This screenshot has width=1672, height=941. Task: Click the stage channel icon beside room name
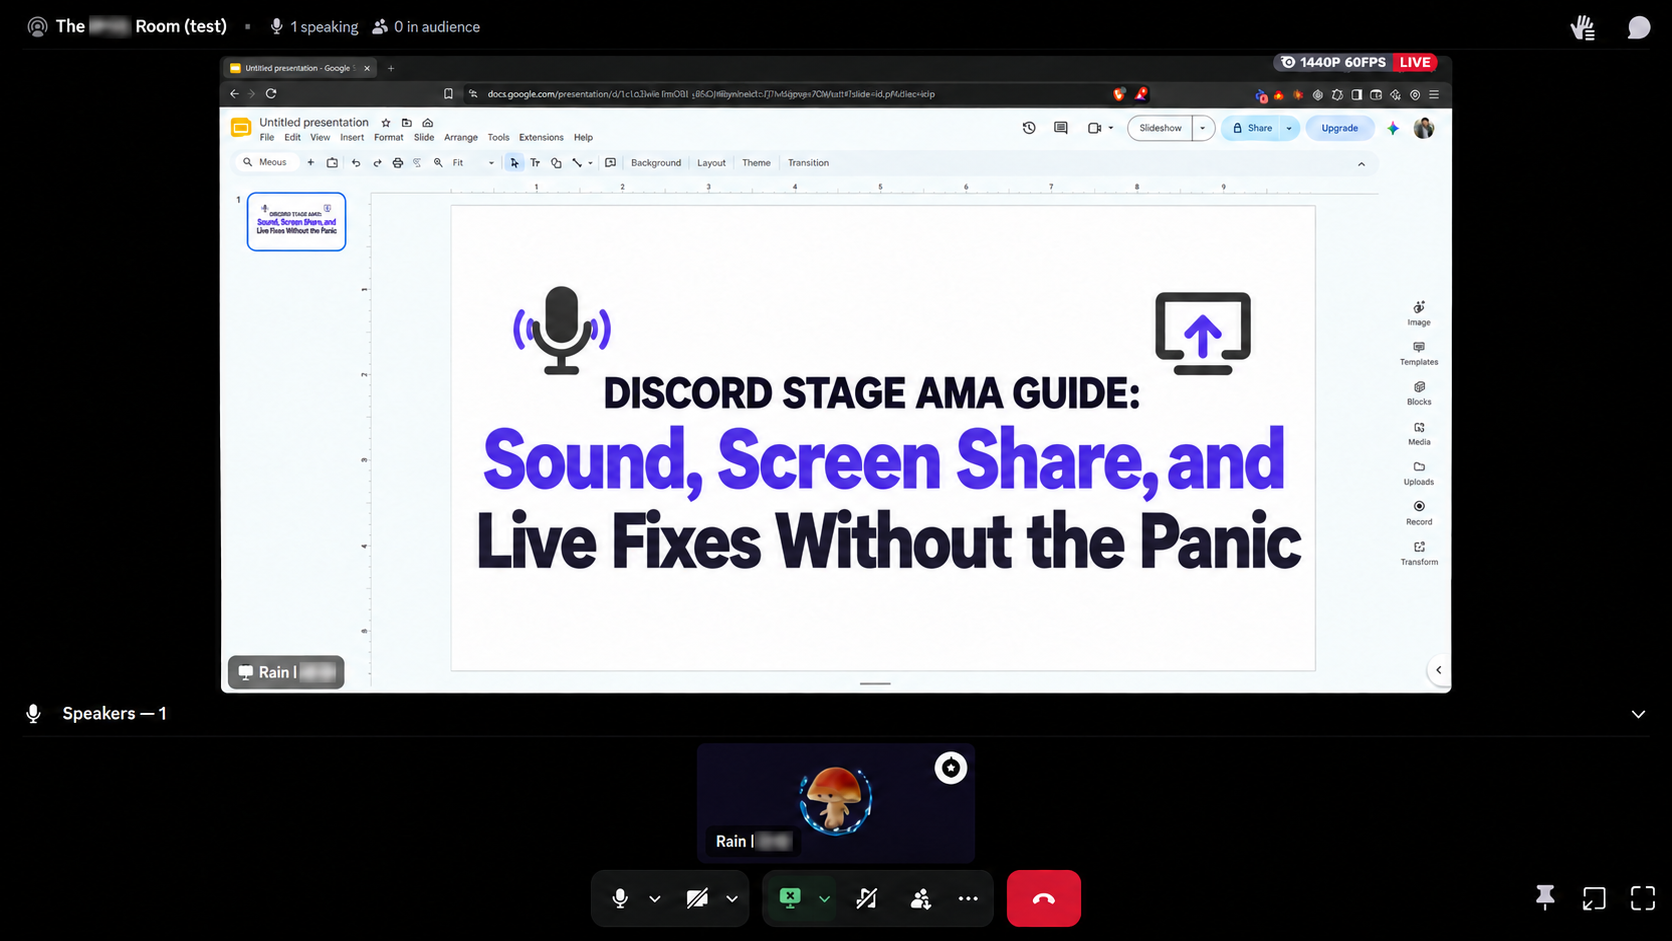[37, 27]
